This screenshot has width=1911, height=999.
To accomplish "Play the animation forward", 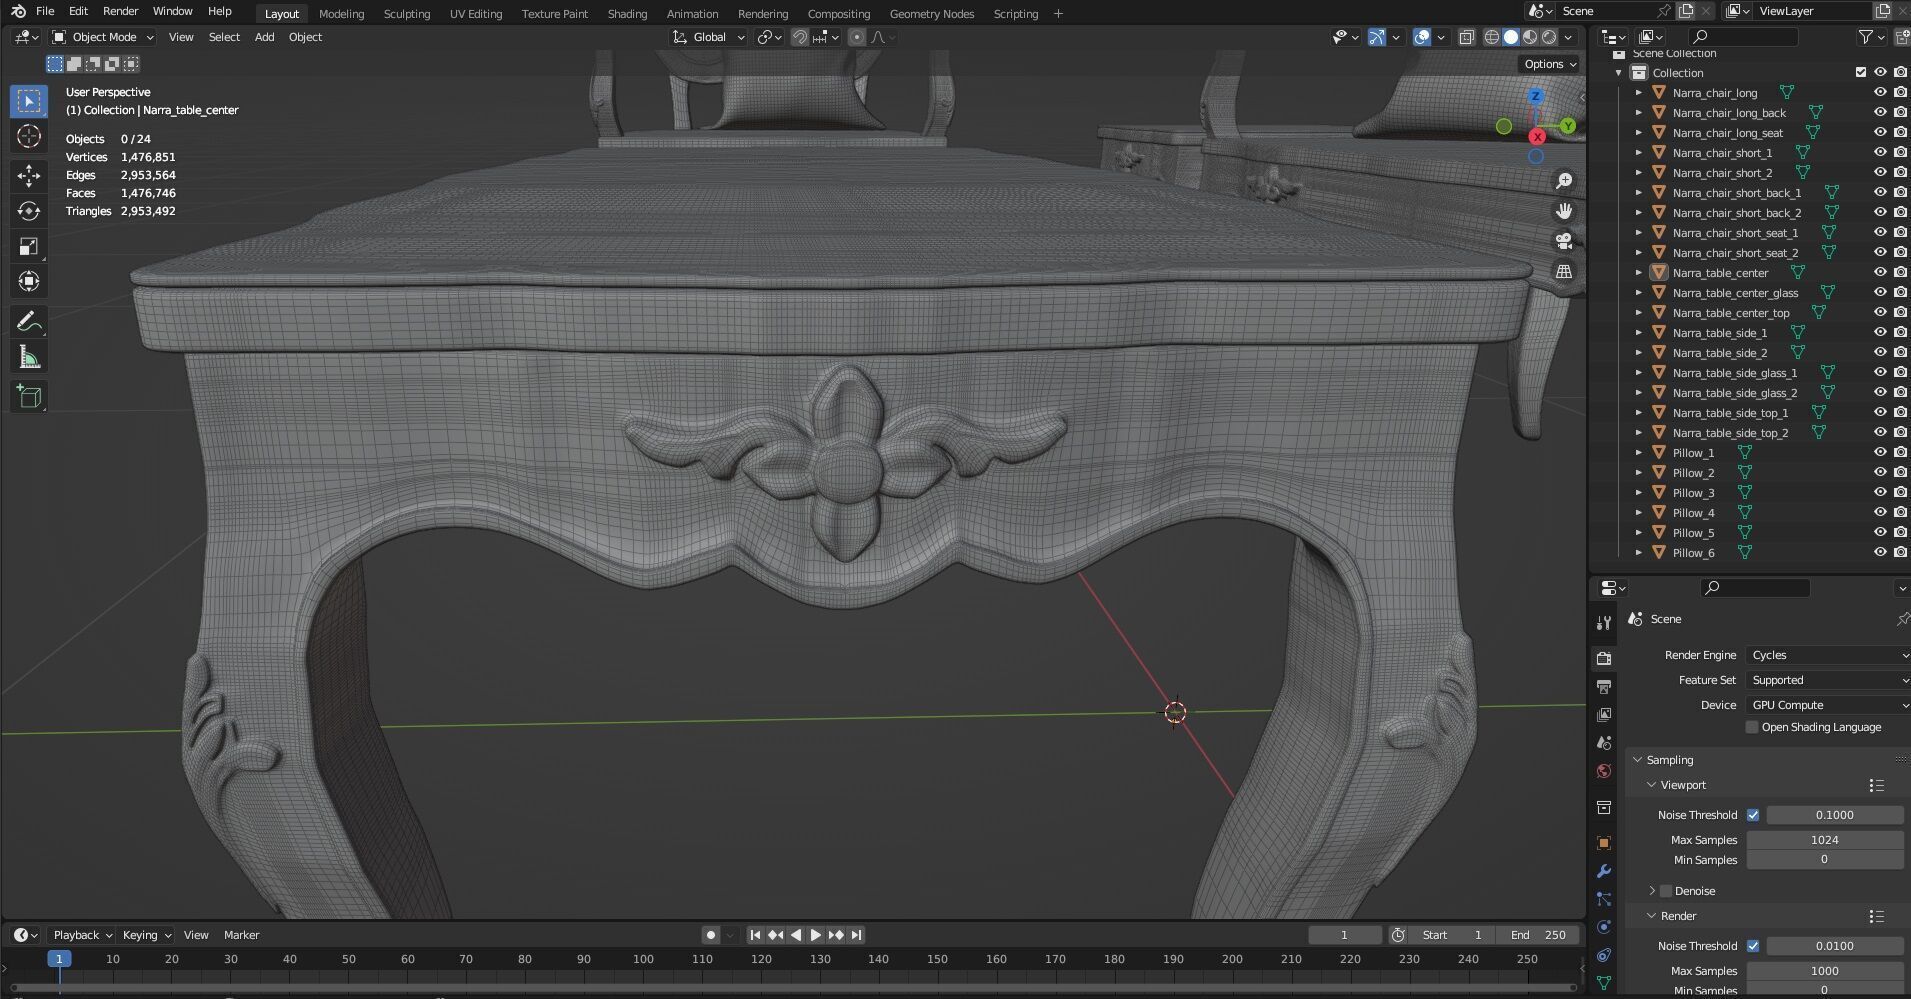I will tap(815, 935).
